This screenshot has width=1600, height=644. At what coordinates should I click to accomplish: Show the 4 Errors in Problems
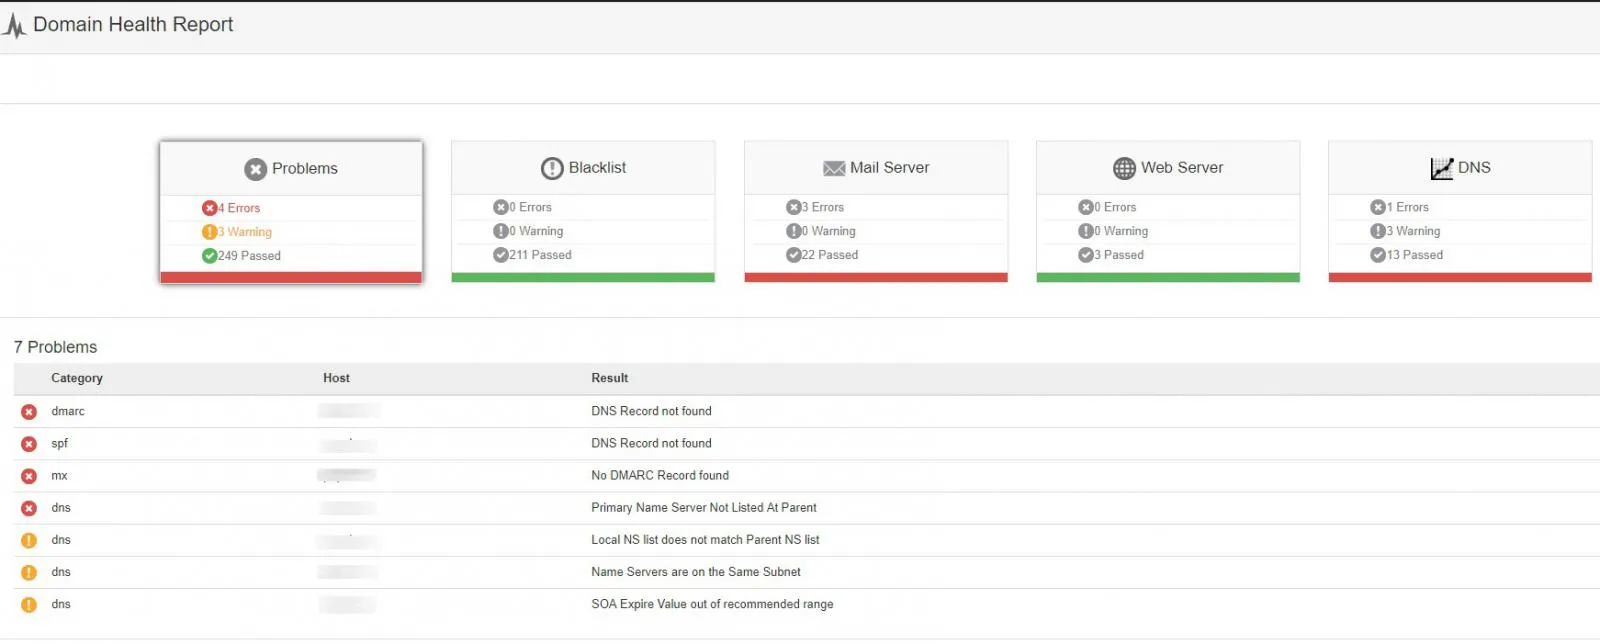239,208
